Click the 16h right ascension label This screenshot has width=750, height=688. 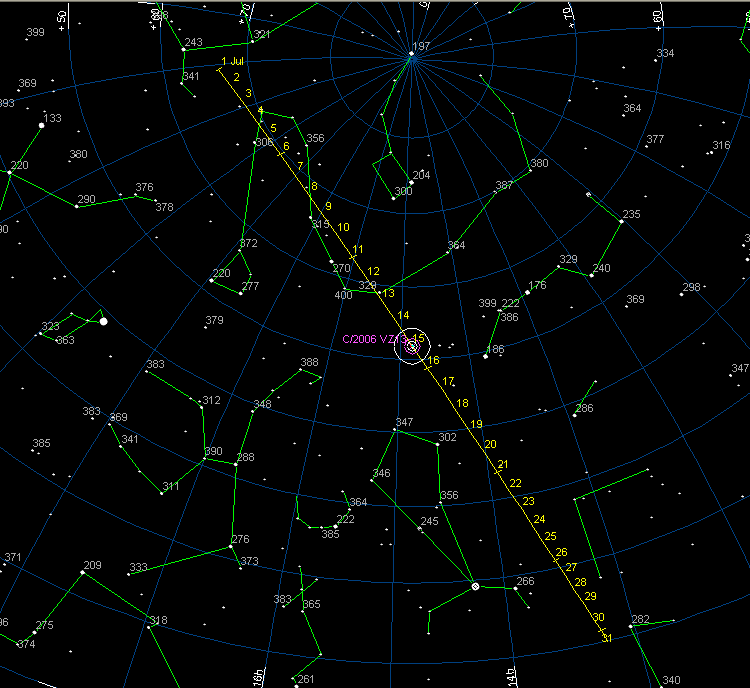(x=258, y=677)
